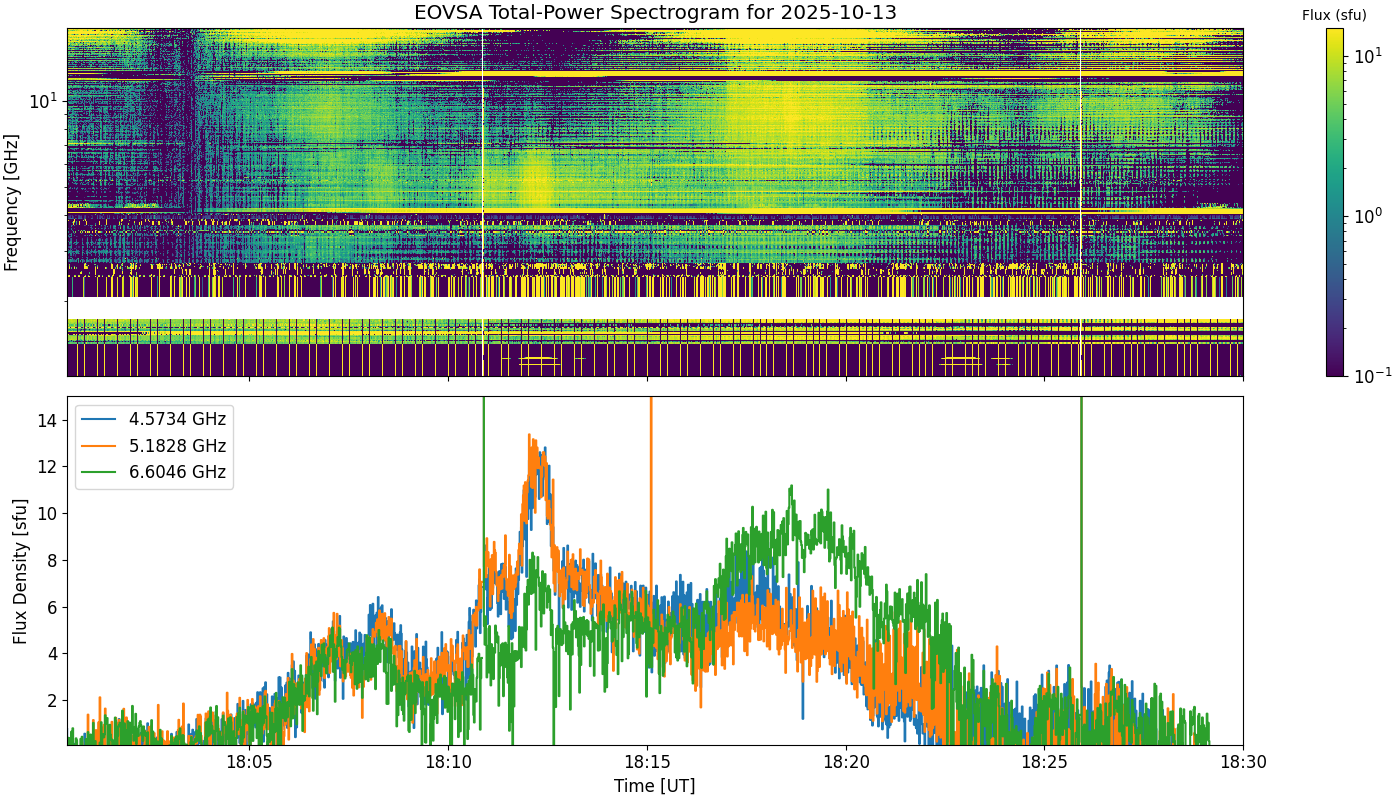Click the 18:05 tick label on time axis
Screen dimensions: 1400x800
249,764
